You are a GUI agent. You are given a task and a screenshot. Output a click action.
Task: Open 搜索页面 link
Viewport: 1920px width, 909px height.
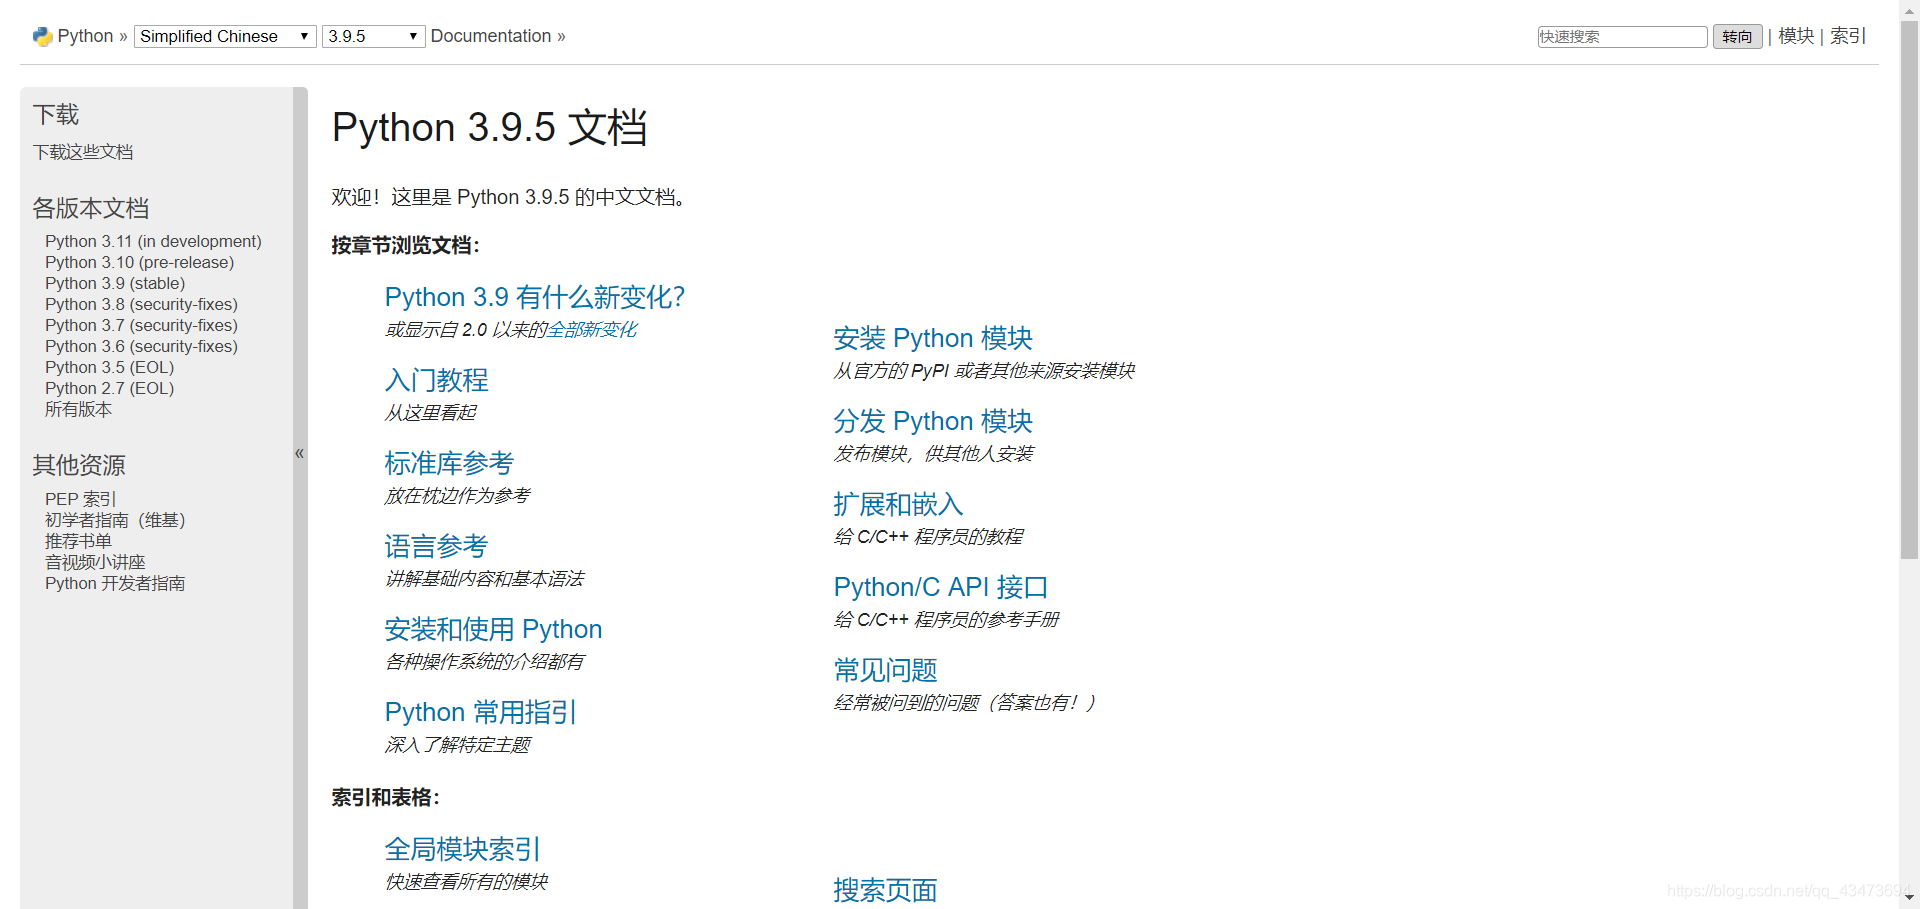tap(886, 890)
